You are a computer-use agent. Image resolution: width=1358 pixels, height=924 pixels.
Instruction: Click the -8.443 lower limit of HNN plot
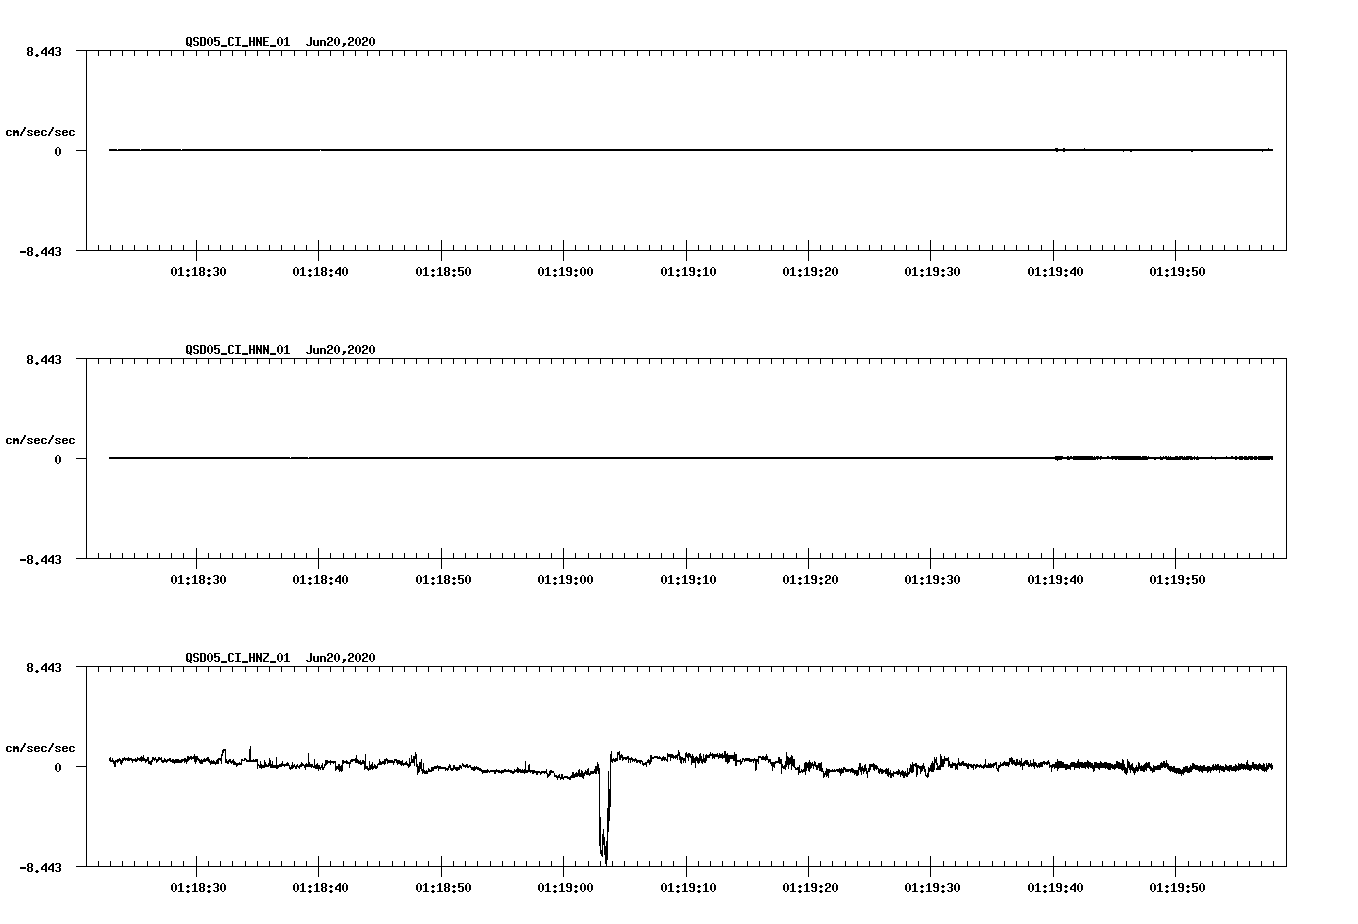pos(41,560)
